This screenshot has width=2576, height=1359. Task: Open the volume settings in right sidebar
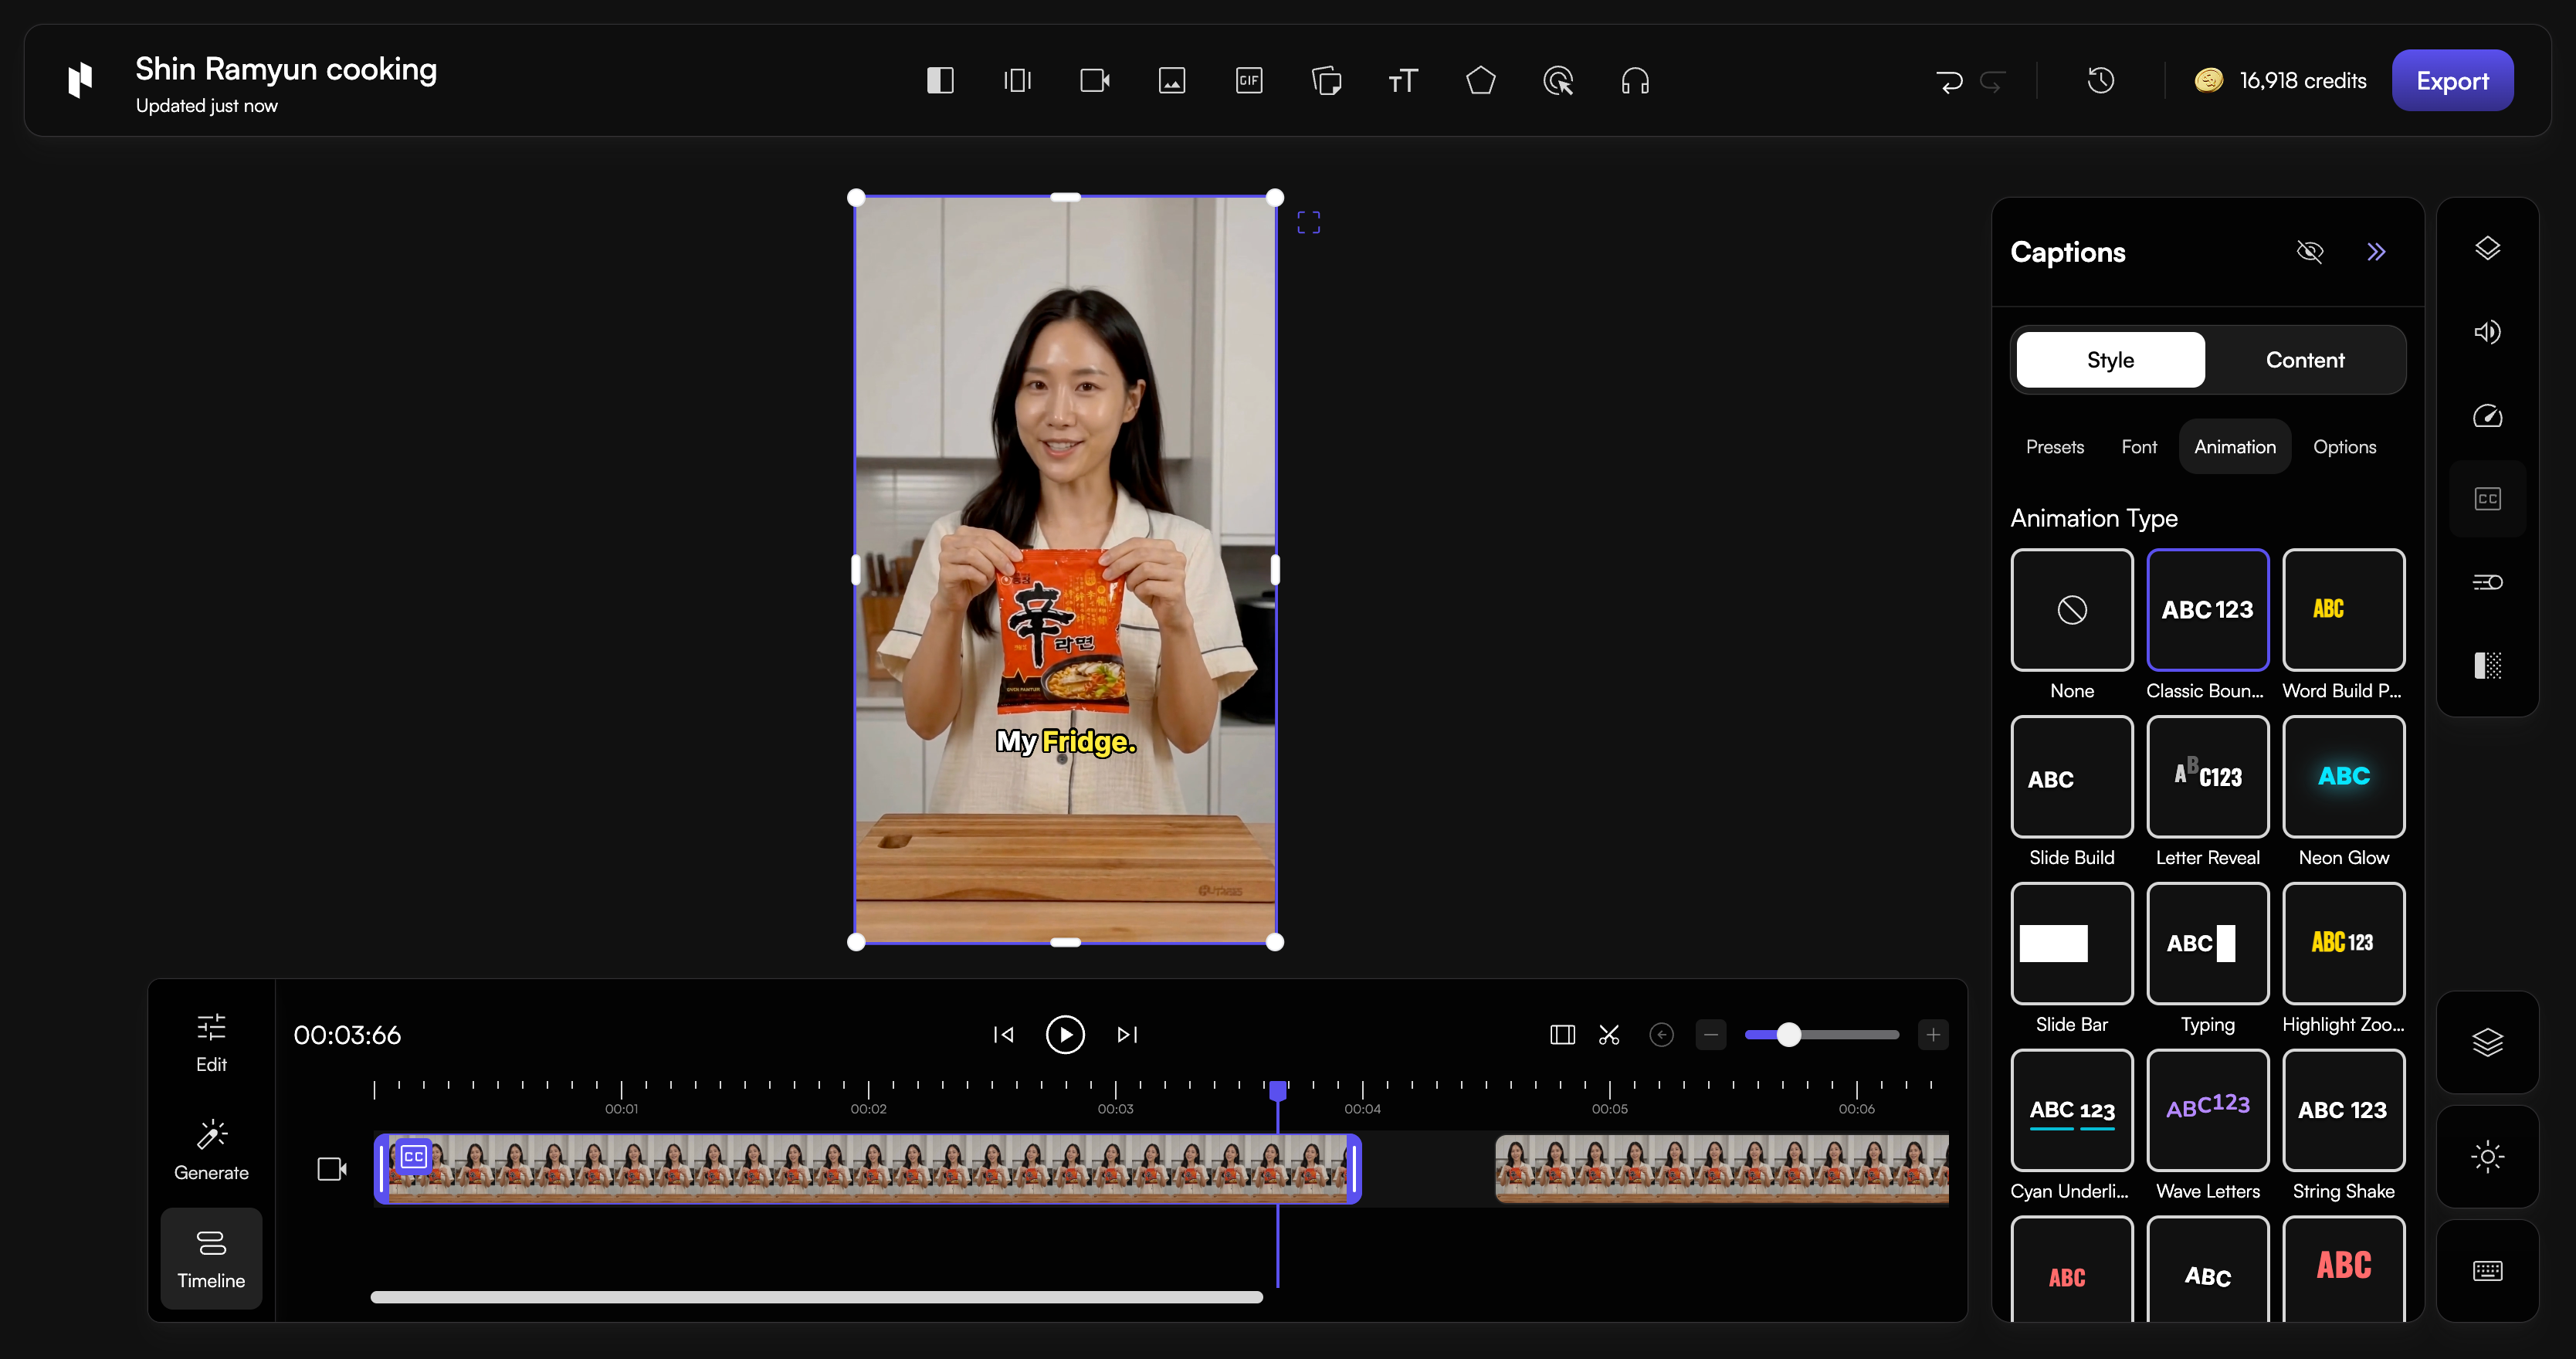tap(2488, 332)
